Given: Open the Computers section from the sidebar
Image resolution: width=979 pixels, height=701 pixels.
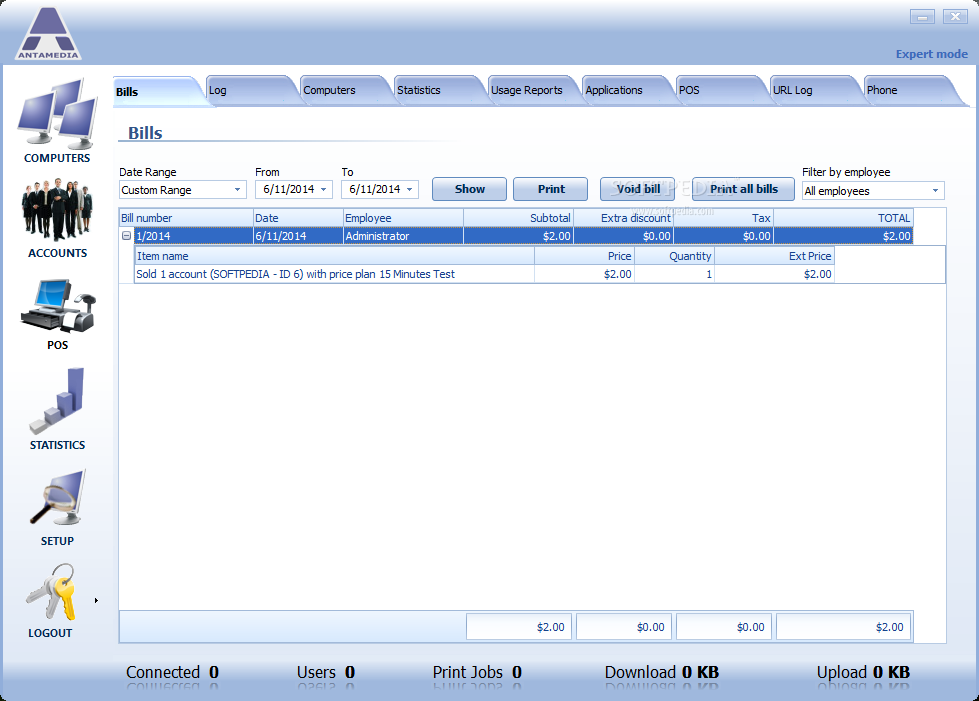Looking at the screenshot, I should [x=57, y=120].
